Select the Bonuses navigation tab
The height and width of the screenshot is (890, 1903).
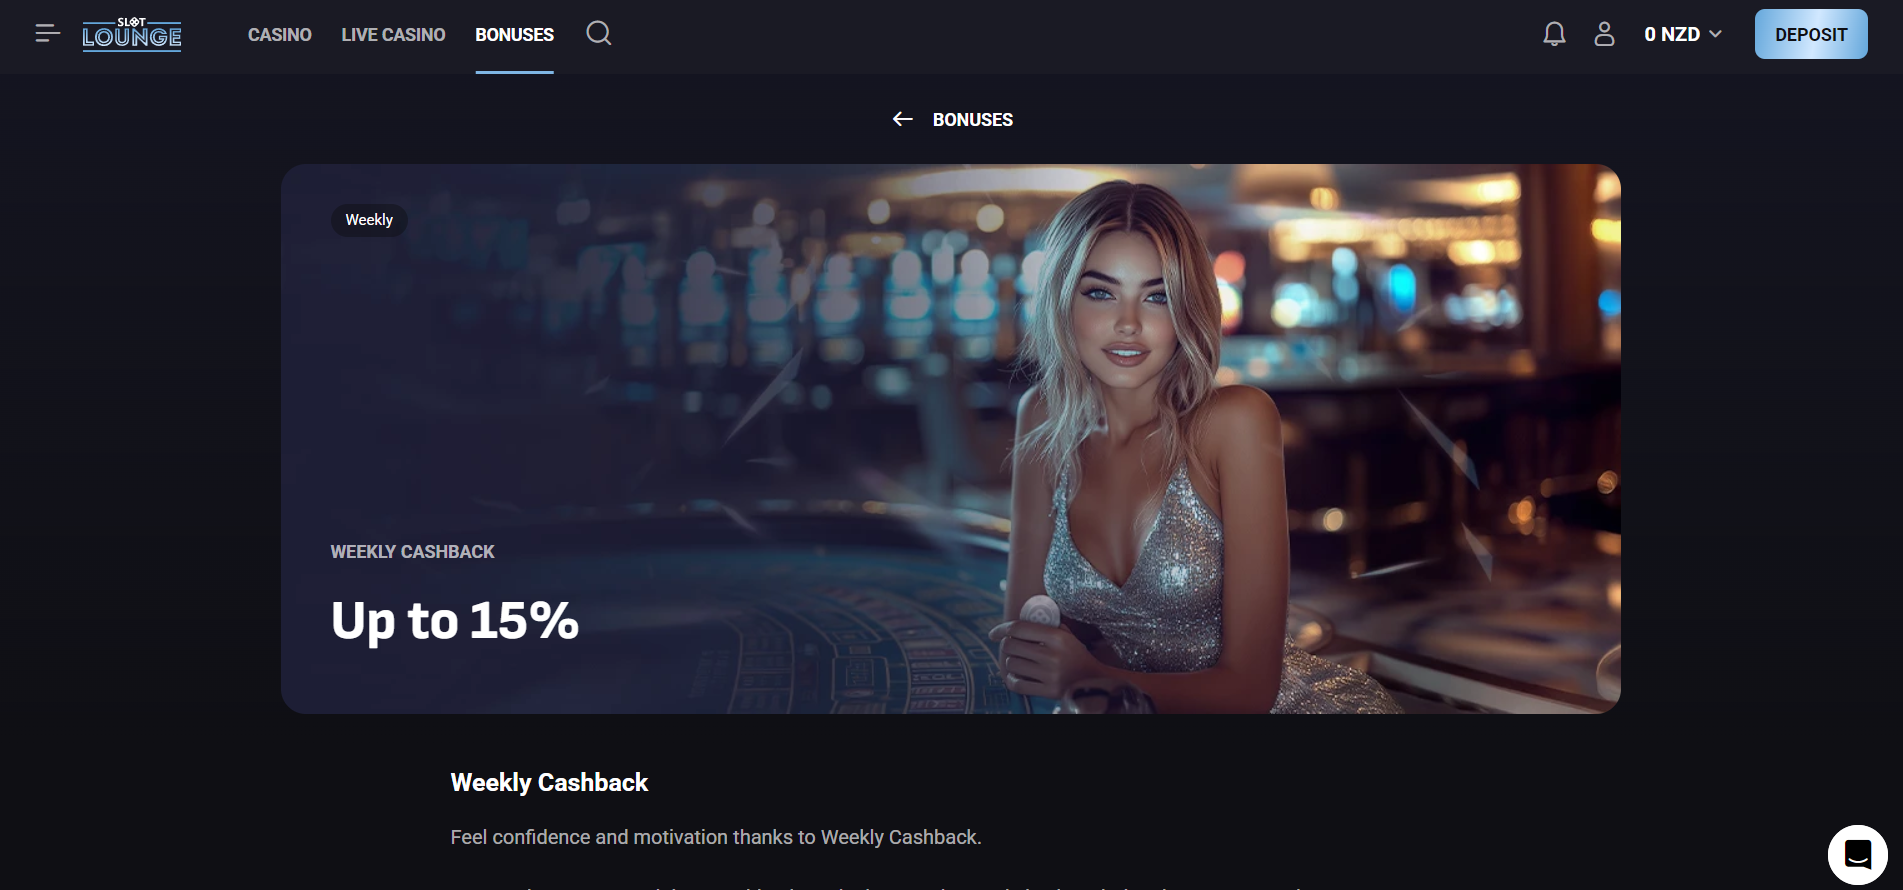(514, 35)
